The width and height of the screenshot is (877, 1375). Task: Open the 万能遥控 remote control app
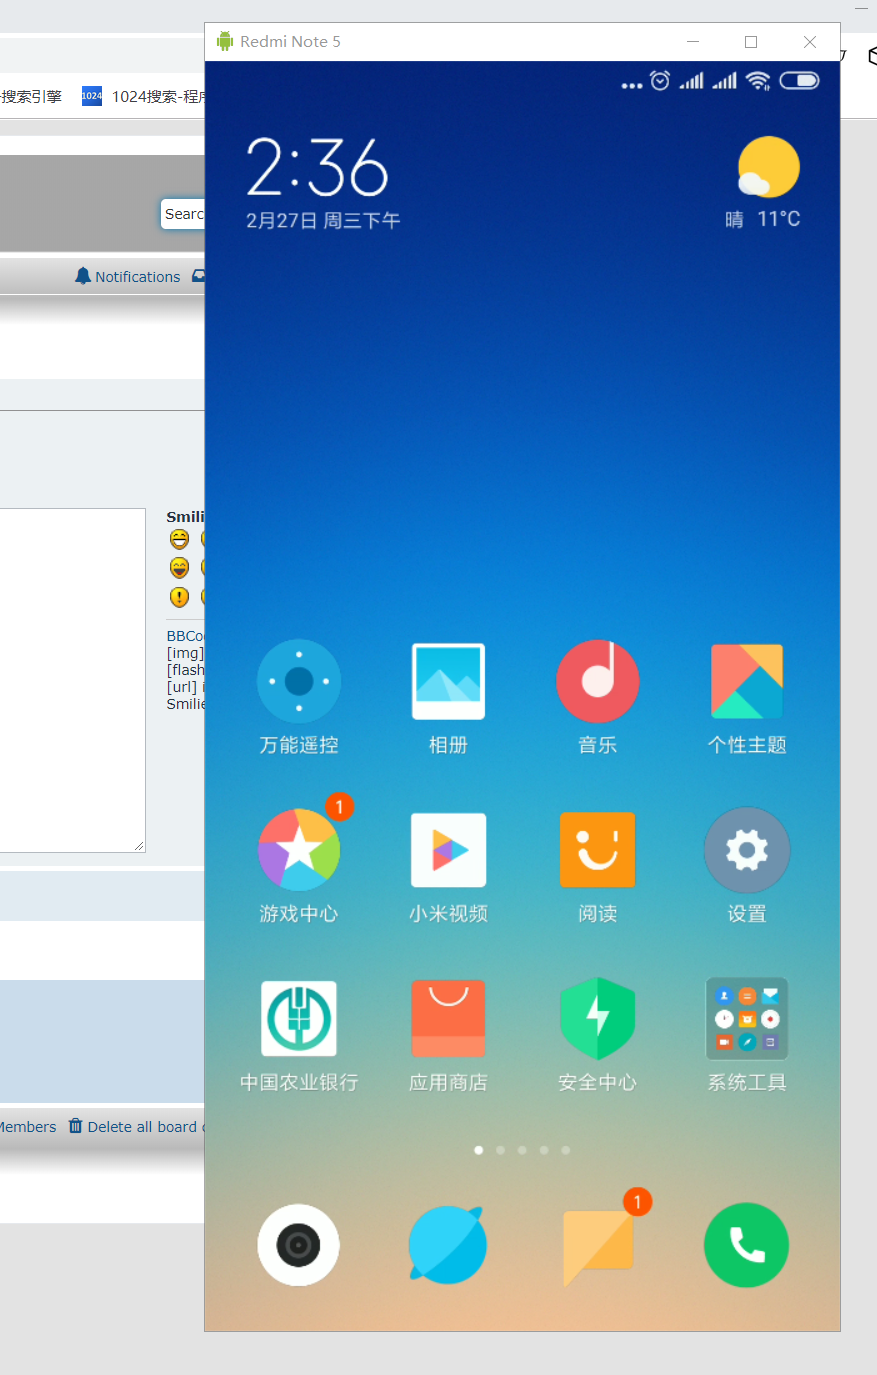point(299,681)
